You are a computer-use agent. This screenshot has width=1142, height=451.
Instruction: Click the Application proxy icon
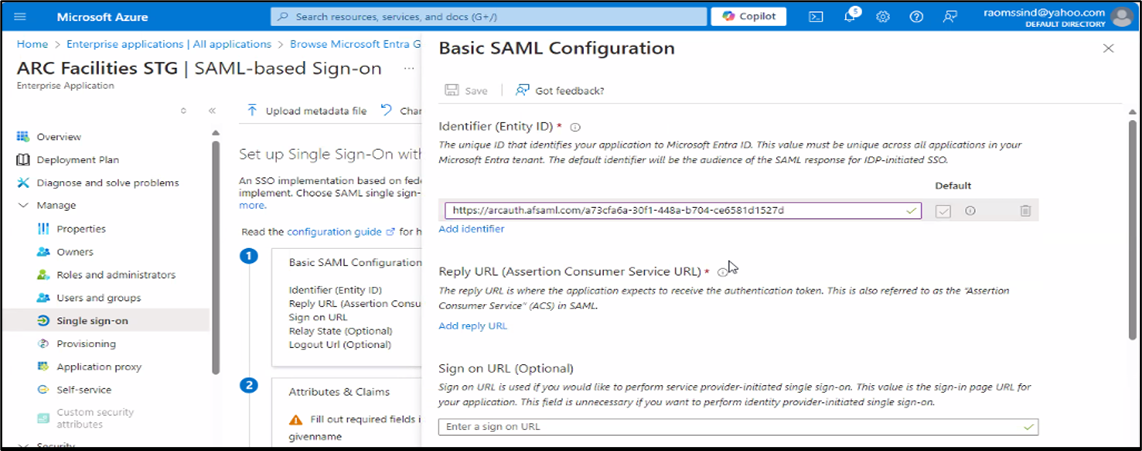[43, 366]
